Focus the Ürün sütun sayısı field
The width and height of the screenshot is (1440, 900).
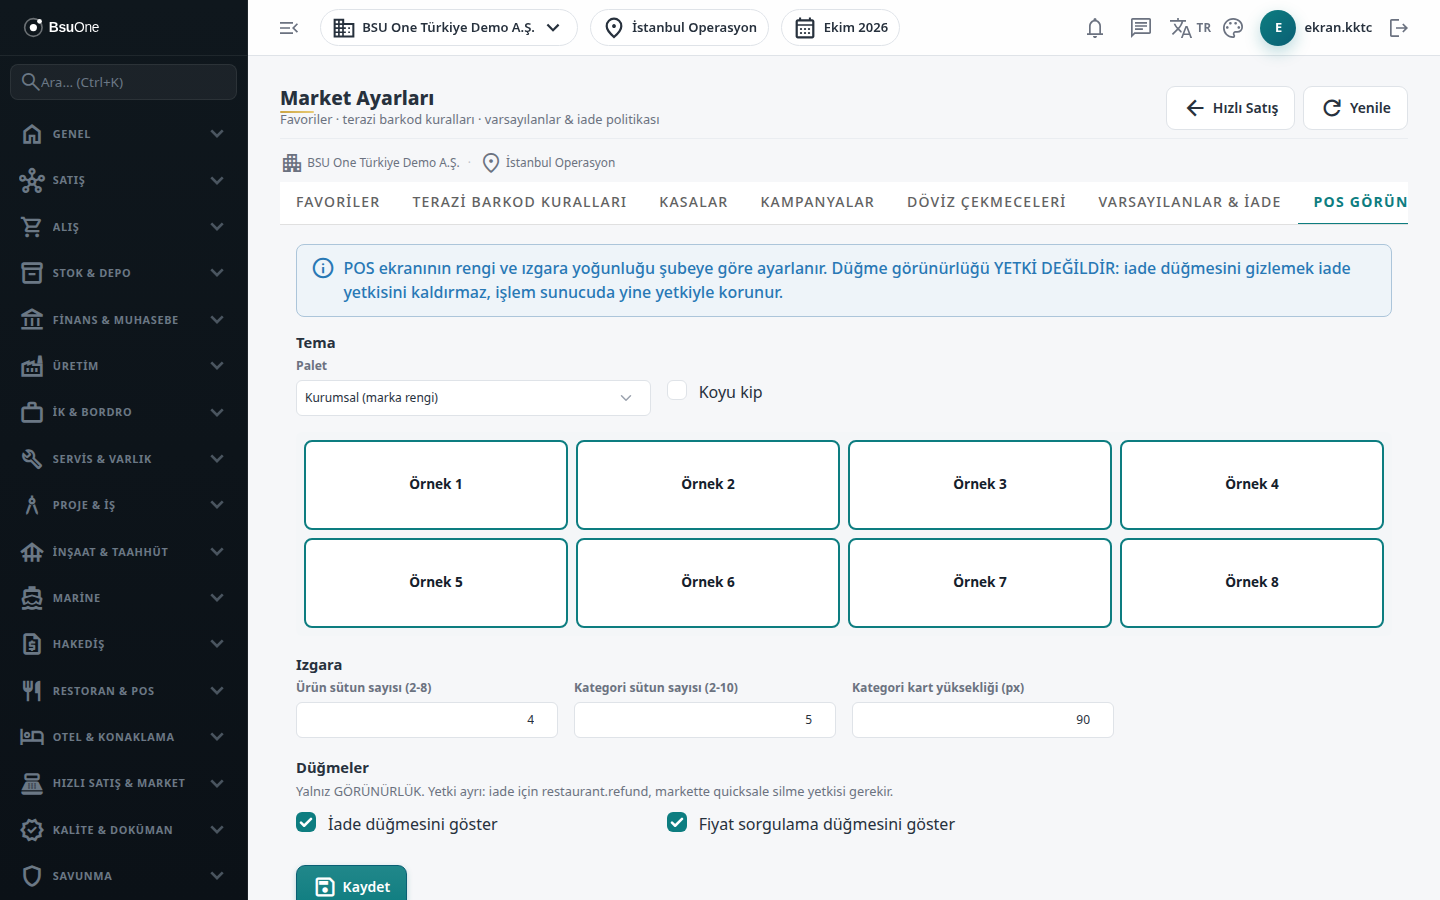(x=427, y=720)
